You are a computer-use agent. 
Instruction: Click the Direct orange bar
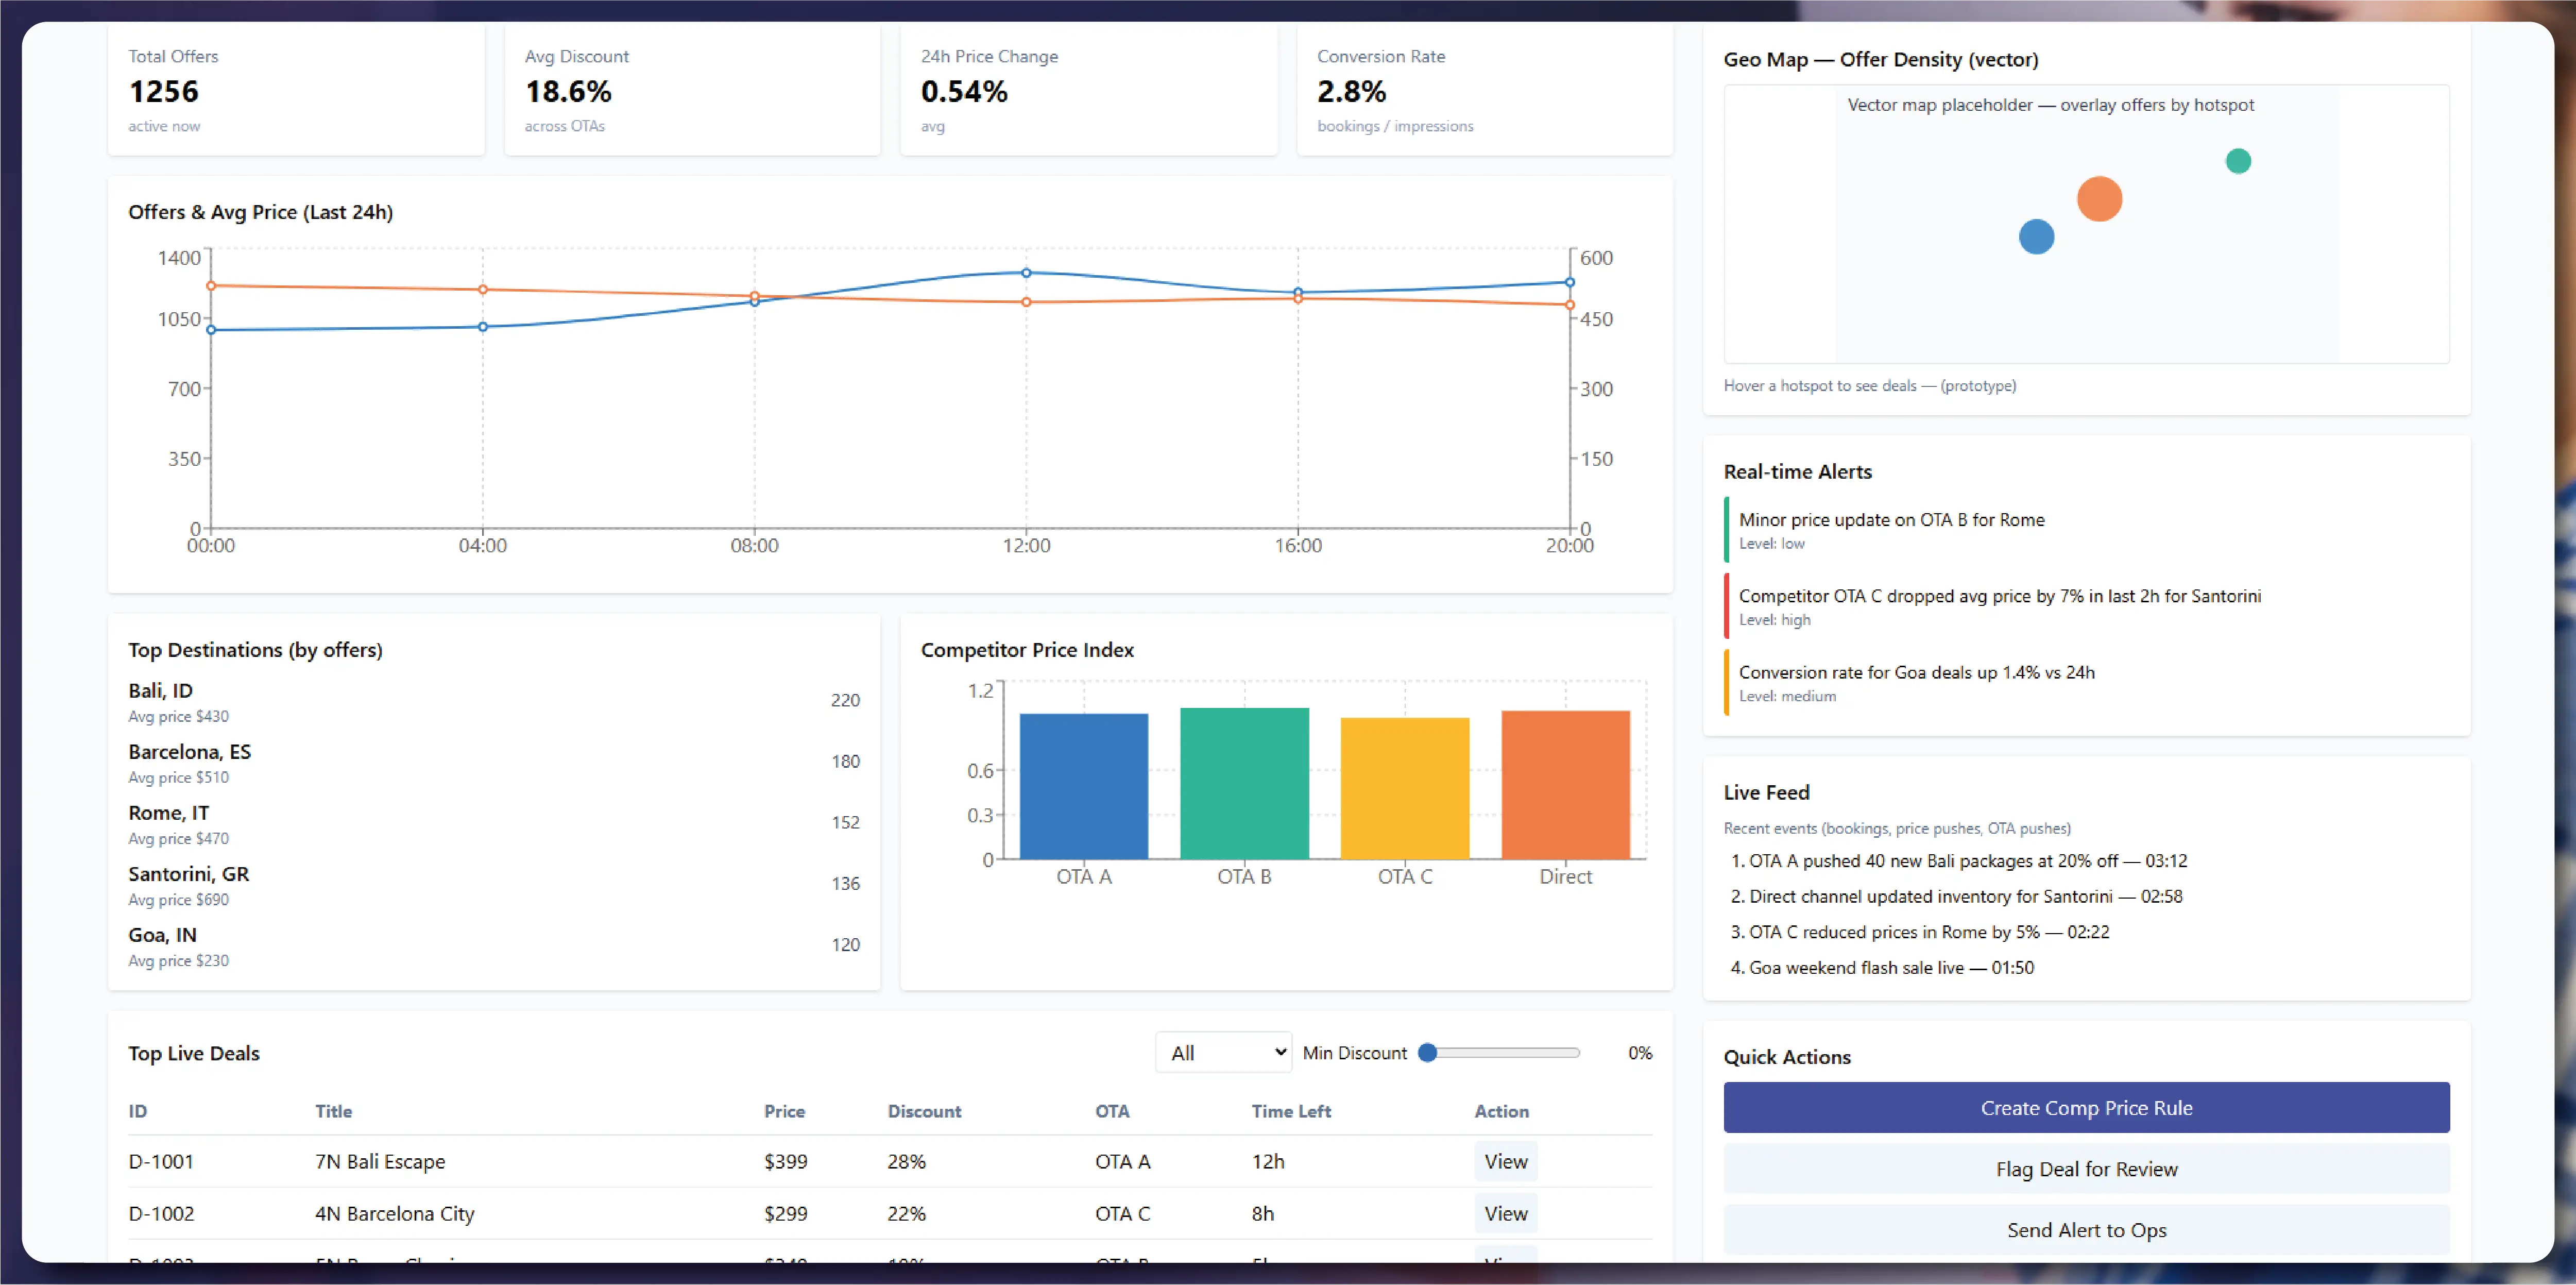(1565, 785)
